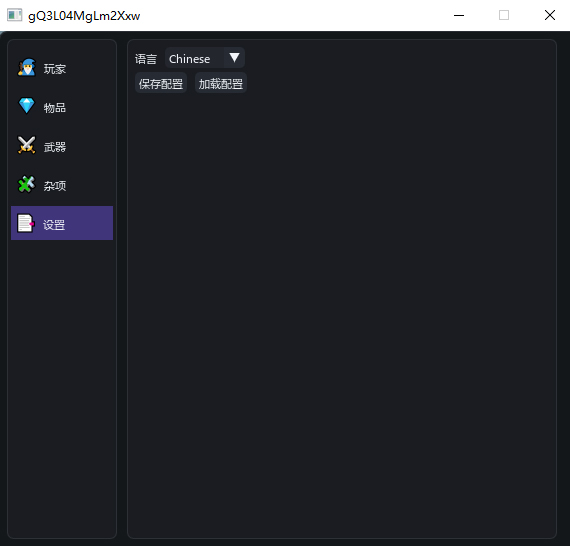Screen dimensions: 570x546
Task: Select the 武器 sidebar entry
Action: [55, 147]
